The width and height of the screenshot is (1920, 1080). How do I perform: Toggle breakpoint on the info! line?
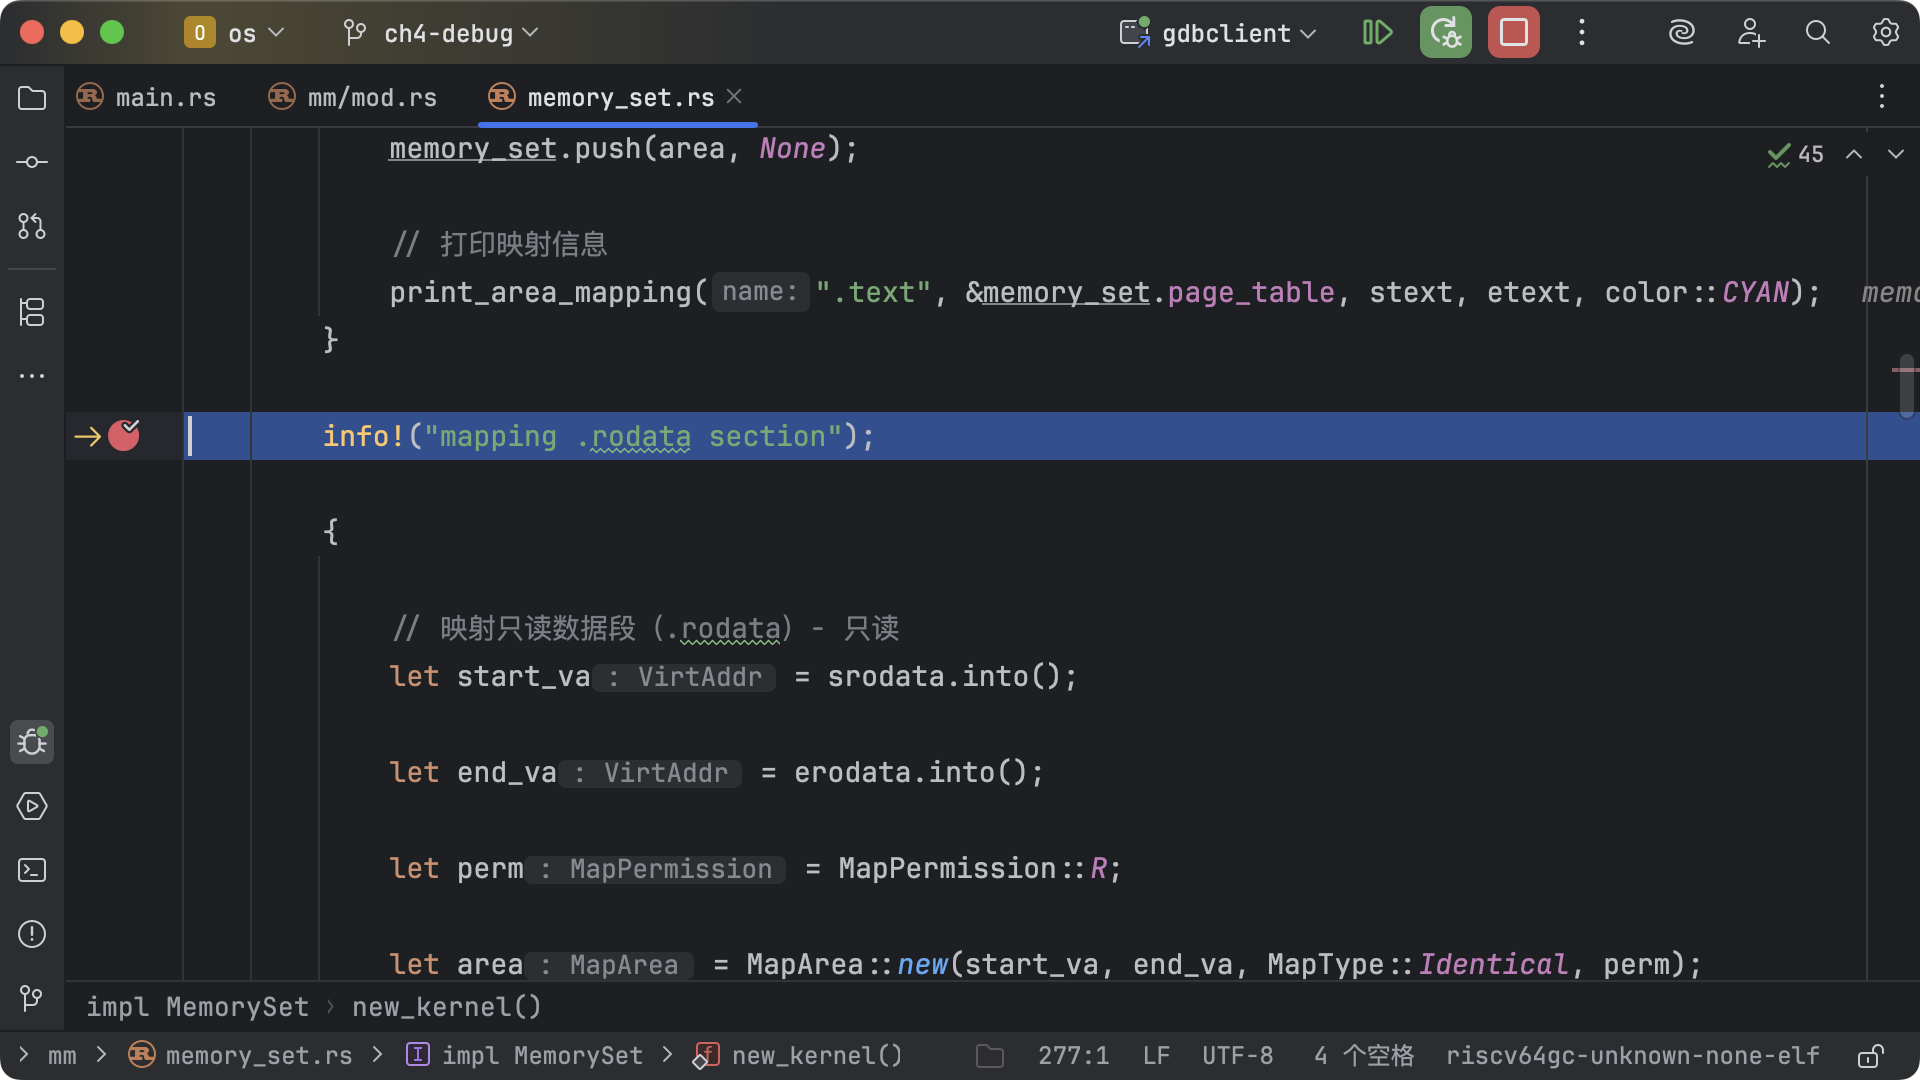pyautogui.click(x=124, y=436)
